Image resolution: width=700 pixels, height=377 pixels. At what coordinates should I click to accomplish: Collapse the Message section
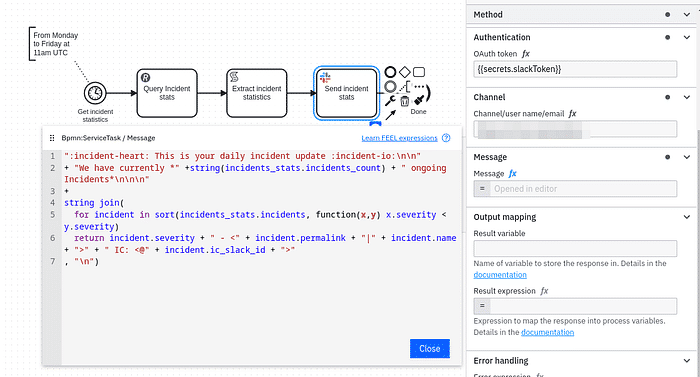pos(687,157)
